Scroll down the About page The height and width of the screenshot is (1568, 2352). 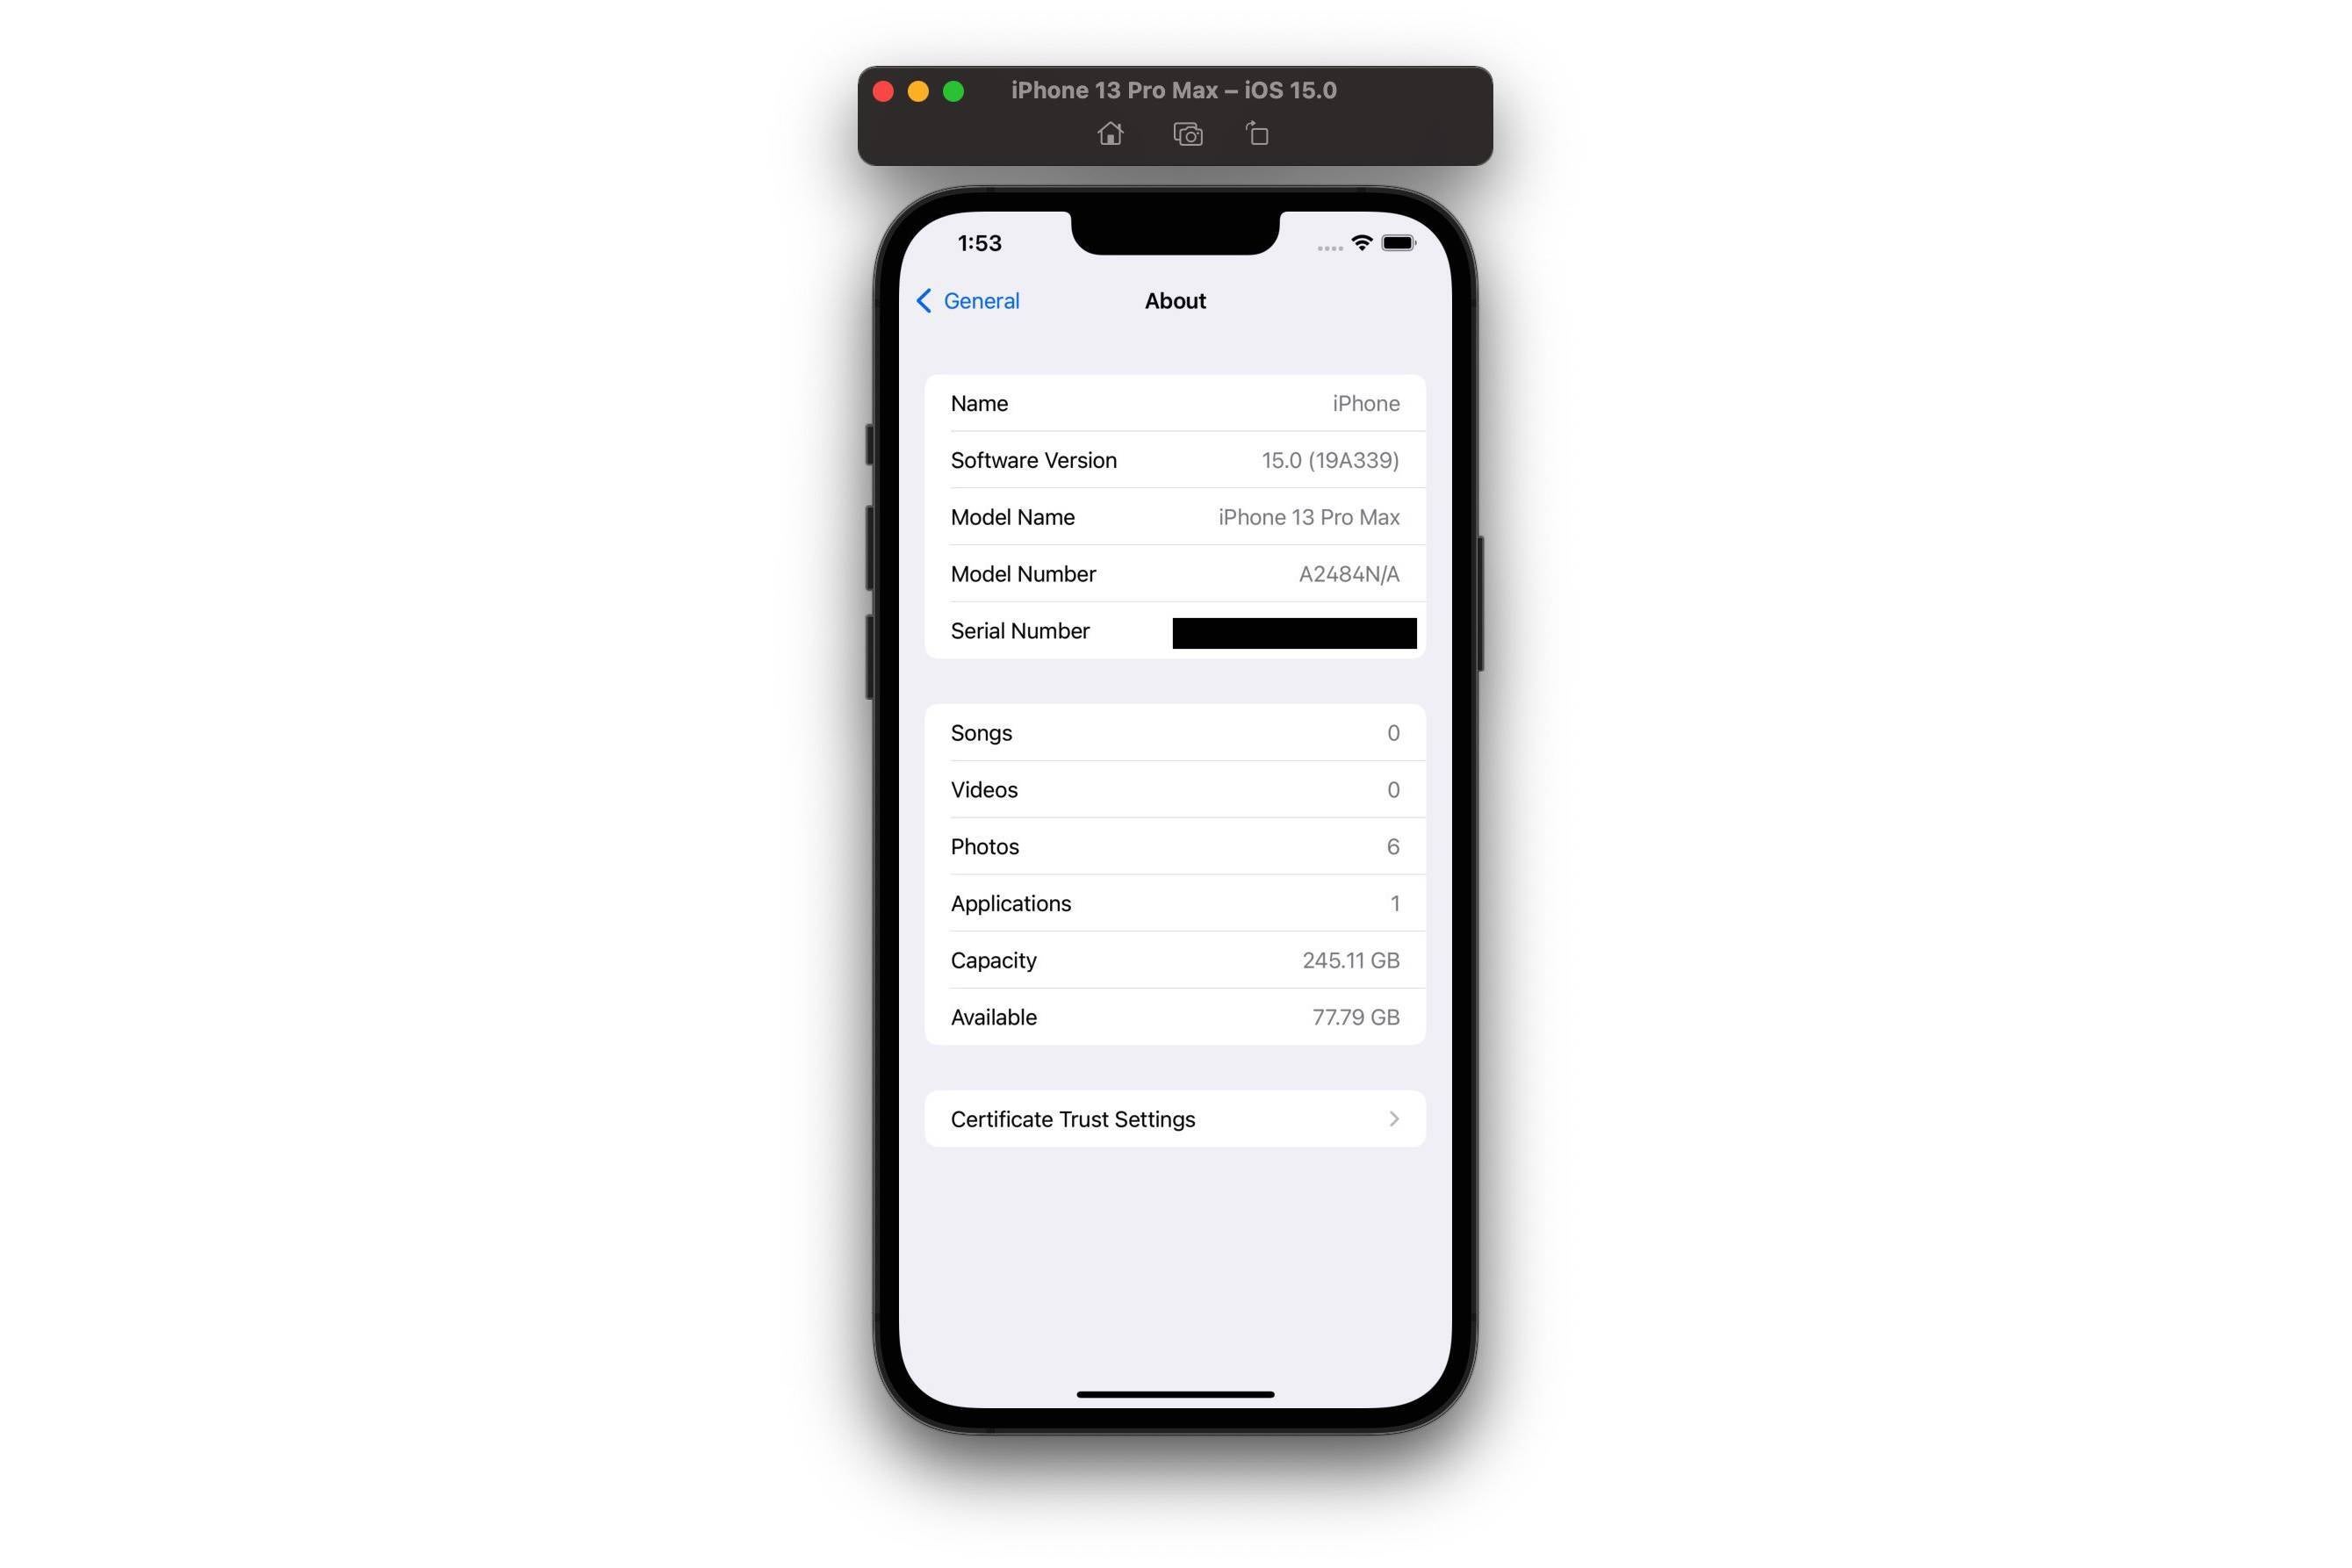(1175, 788)
